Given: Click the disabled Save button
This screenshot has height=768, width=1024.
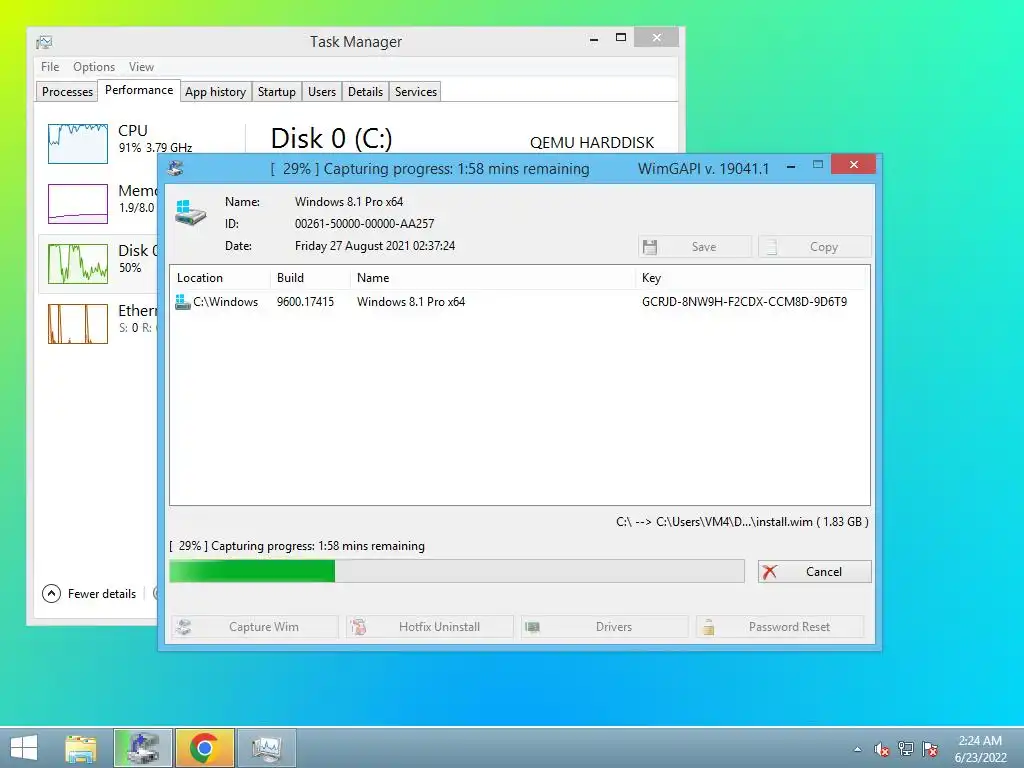Looking at the screenshot, I should click(695, 247).
